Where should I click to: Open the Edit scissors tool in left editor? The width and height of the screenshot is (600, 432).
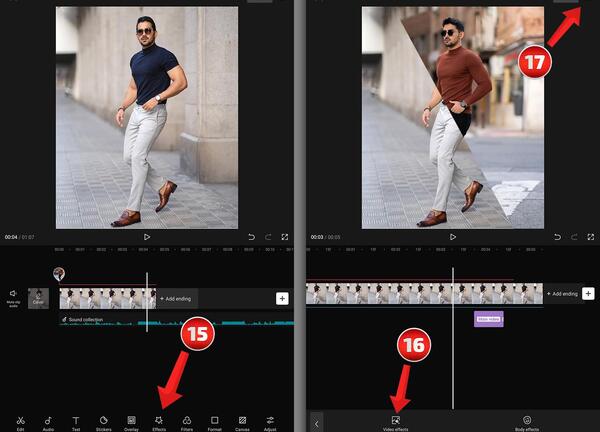click(x=20, y=423)
